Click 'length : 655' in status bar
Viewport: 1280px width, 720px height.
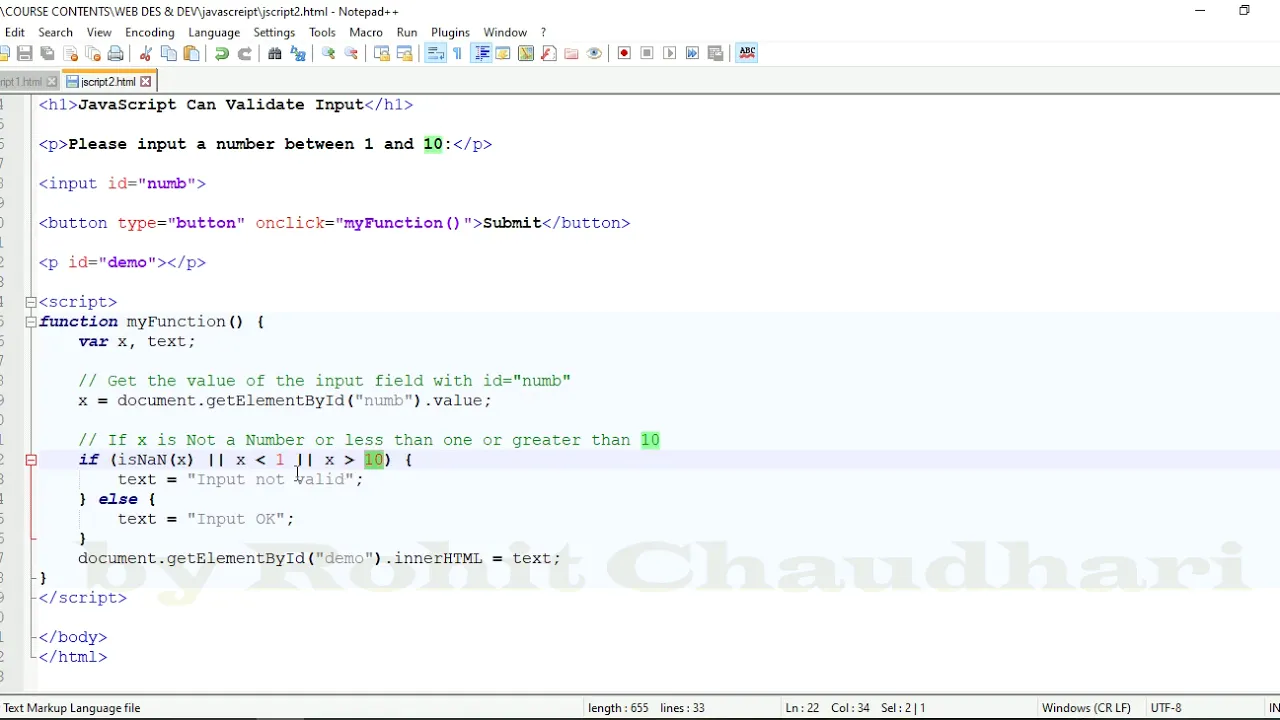point(619,708)
